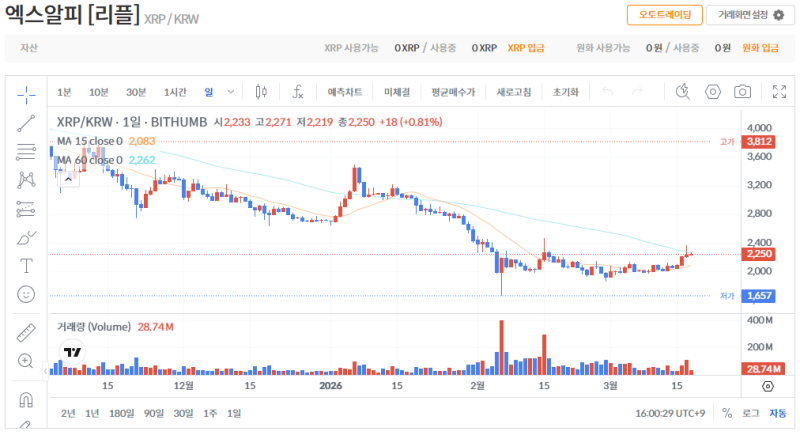Click the MA 15 close indicator legend
The image size is (800, 435).
(x=90, y=141)
